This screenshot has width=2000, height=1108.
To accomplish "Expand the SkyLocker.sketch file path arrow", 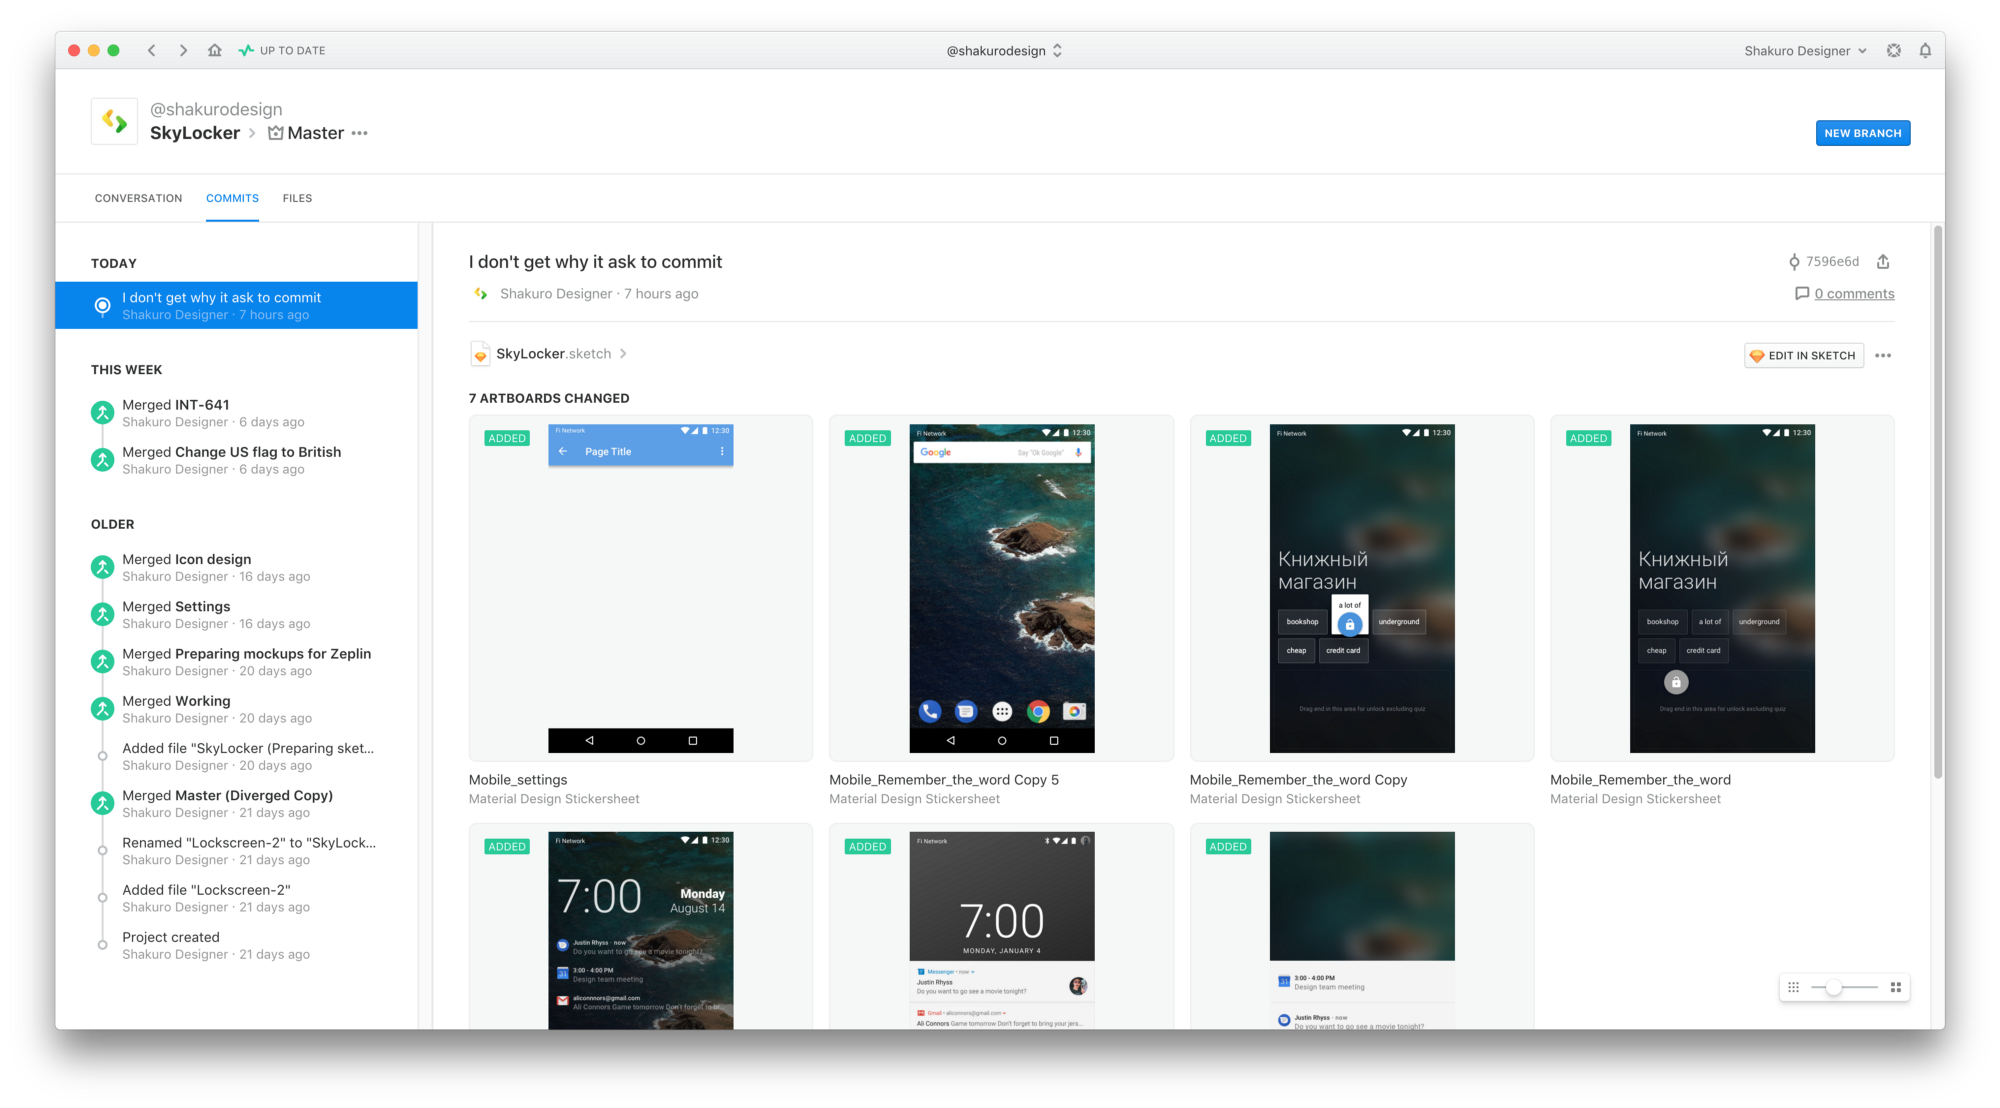I will tap(628, 353).
